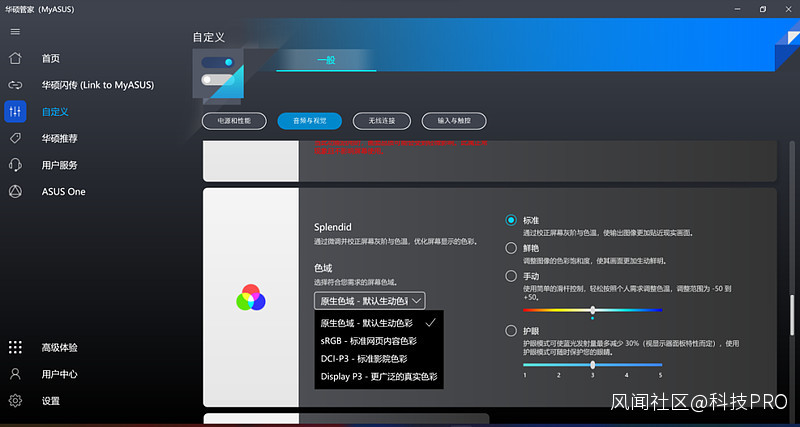Viewport: 800px width, 427px height.
Task: Collapse the 色域 dropdown combo box
Action: pyautogui.click(x=370, y=301)
